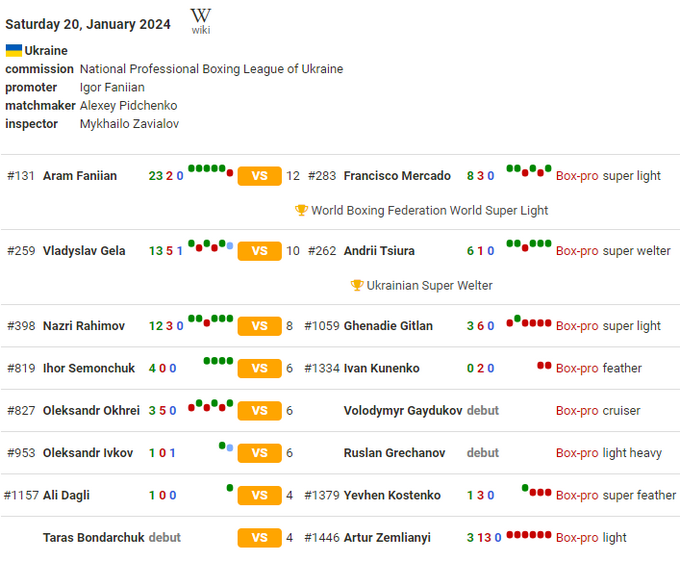Click Ivan Kunenko's two red form dots
680x562 pixels.
coord(544,366)
